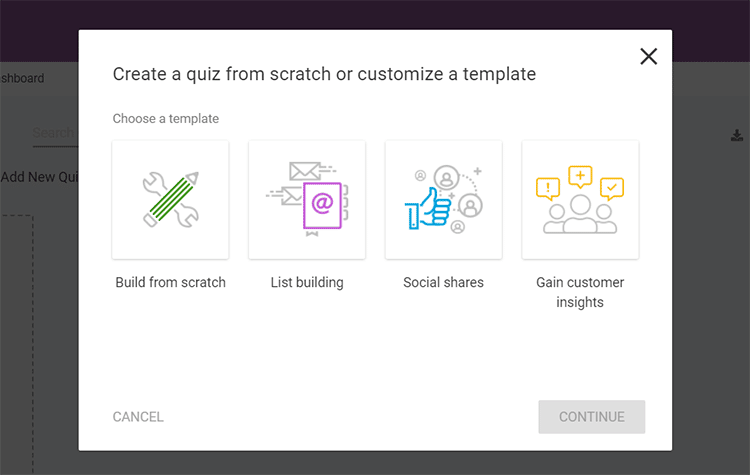Choose the List building email notebook icon
This screenshot has height=475, width=750.
pos(307,199)
